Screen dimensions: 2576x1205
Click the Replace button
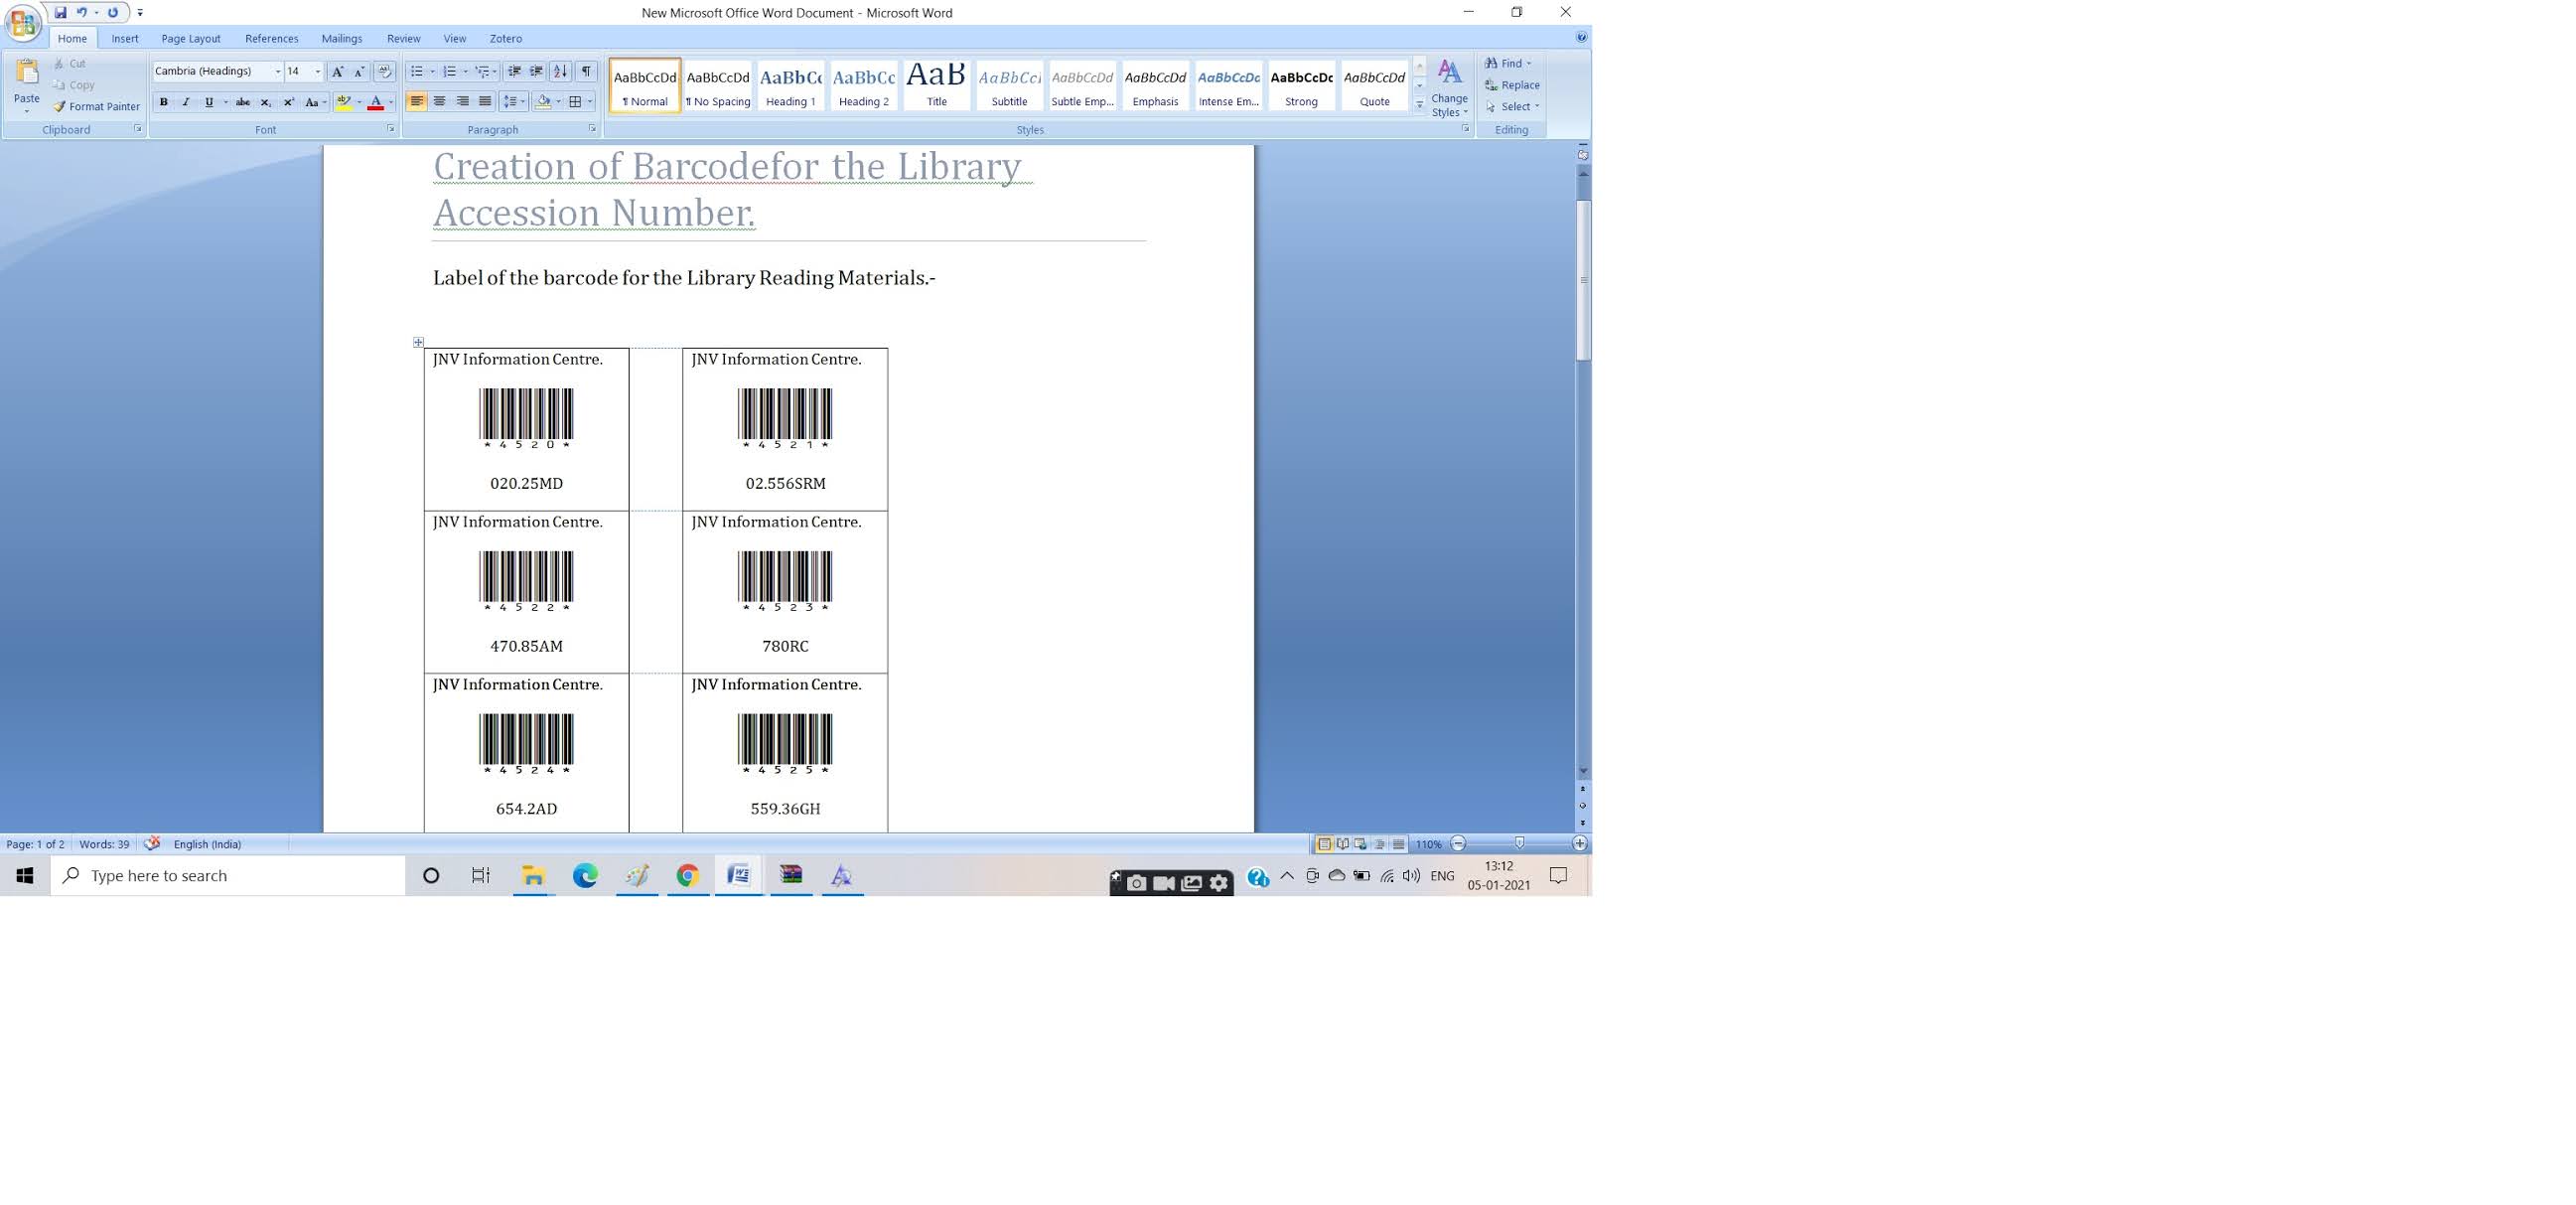click(1512, 85)
